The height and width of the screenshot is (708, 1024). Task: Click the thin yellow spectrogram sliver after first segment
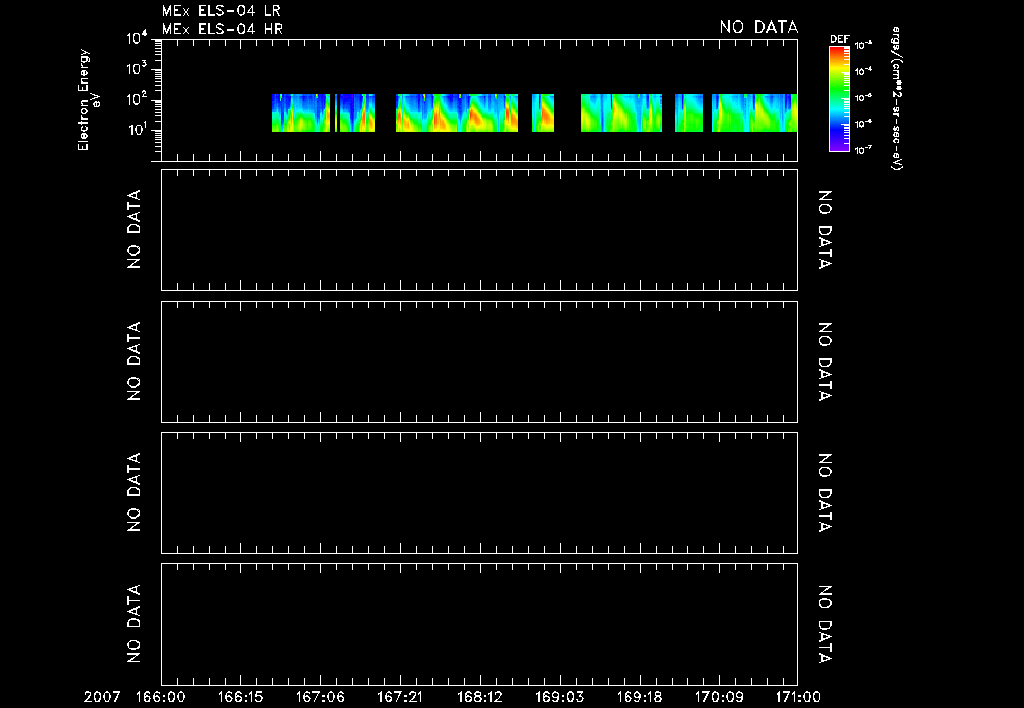(336, 113)
